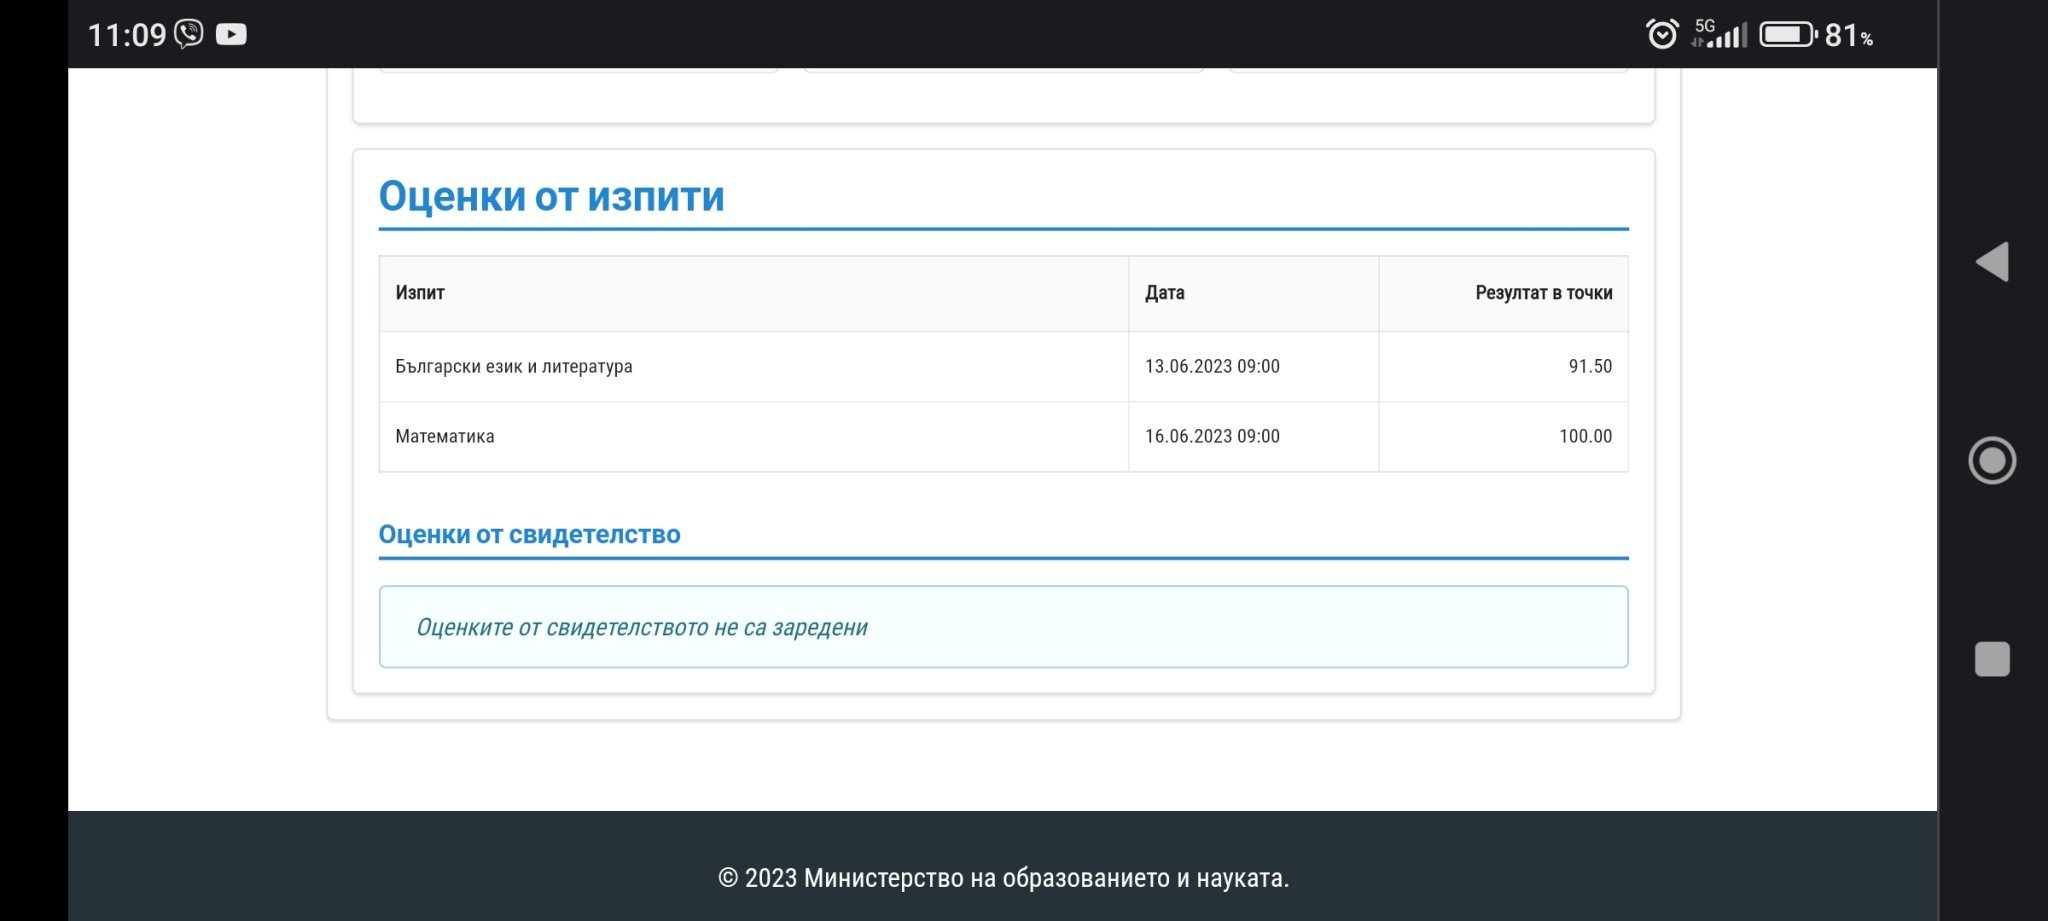This screenshot has height=921, width=2048.
Task: Tap the Viber notification icon
Action: pos(188,35)
